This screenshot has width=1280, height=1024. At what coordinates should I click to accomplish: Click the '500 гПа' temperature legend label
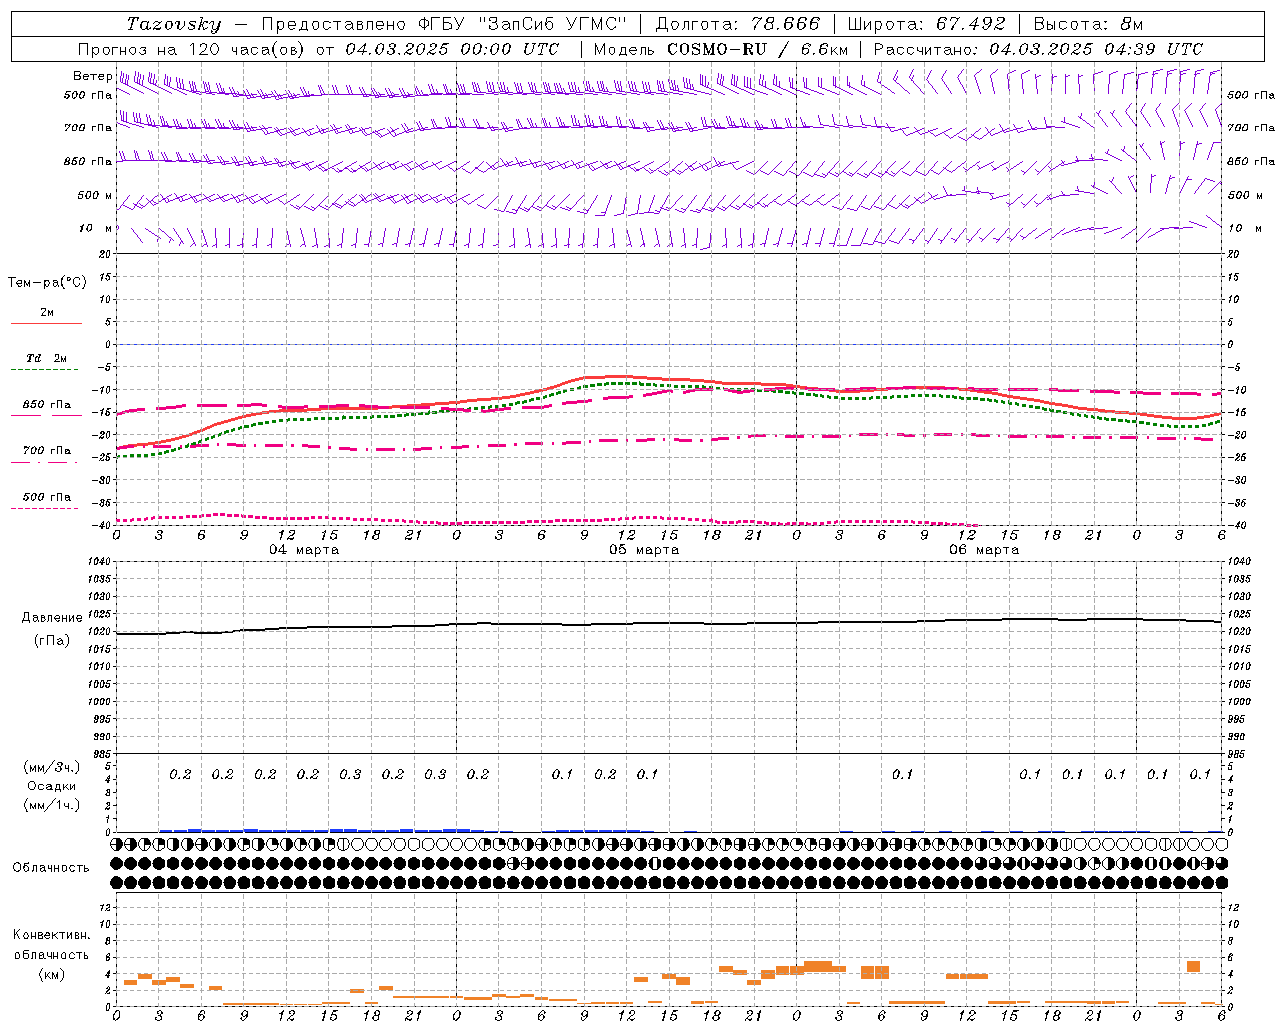point(47,497)
